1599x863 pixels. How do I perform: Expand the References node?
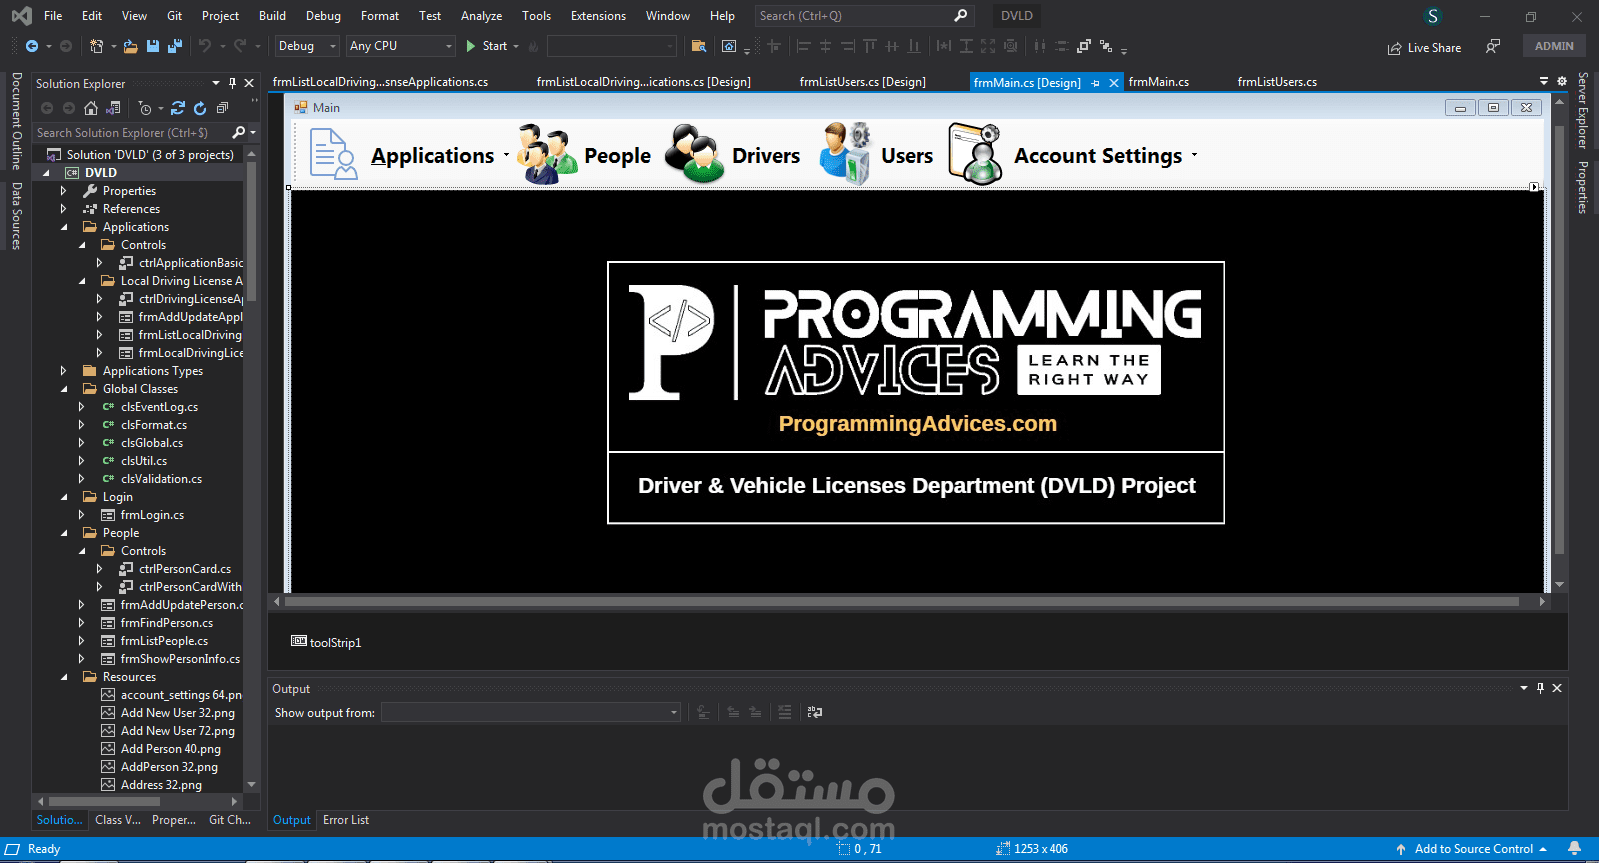click(x=64, y=209)
